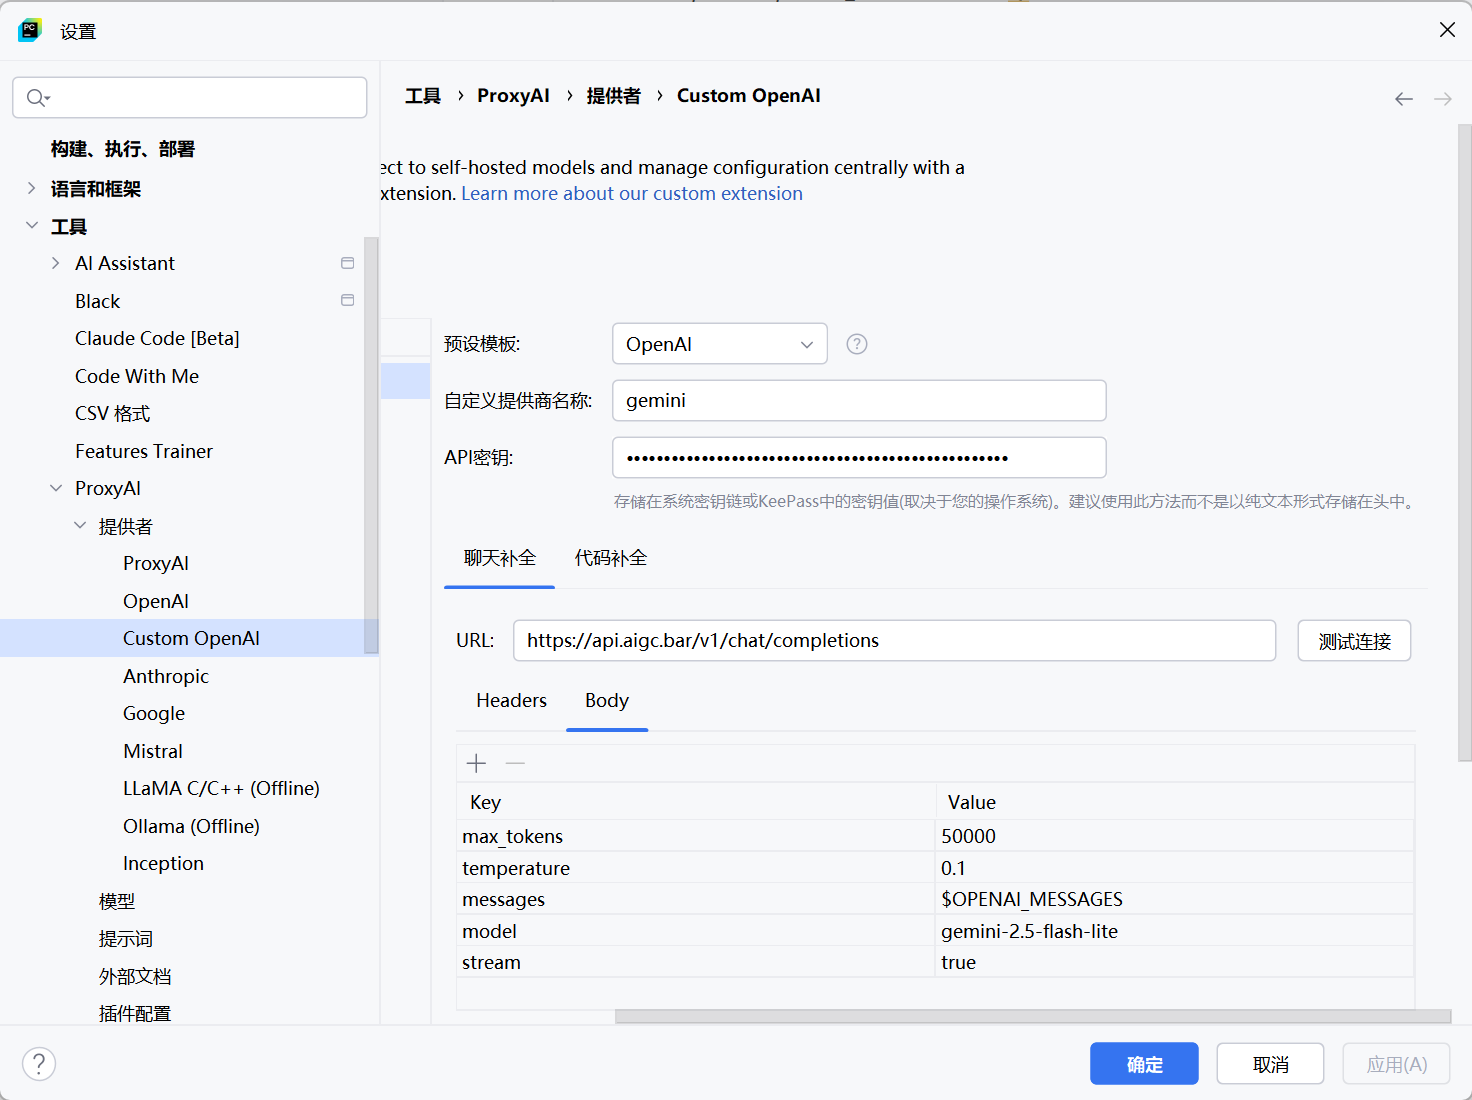Click the right panel vertical scrollbar
1472x1100 pixels.
(1464, 443)
